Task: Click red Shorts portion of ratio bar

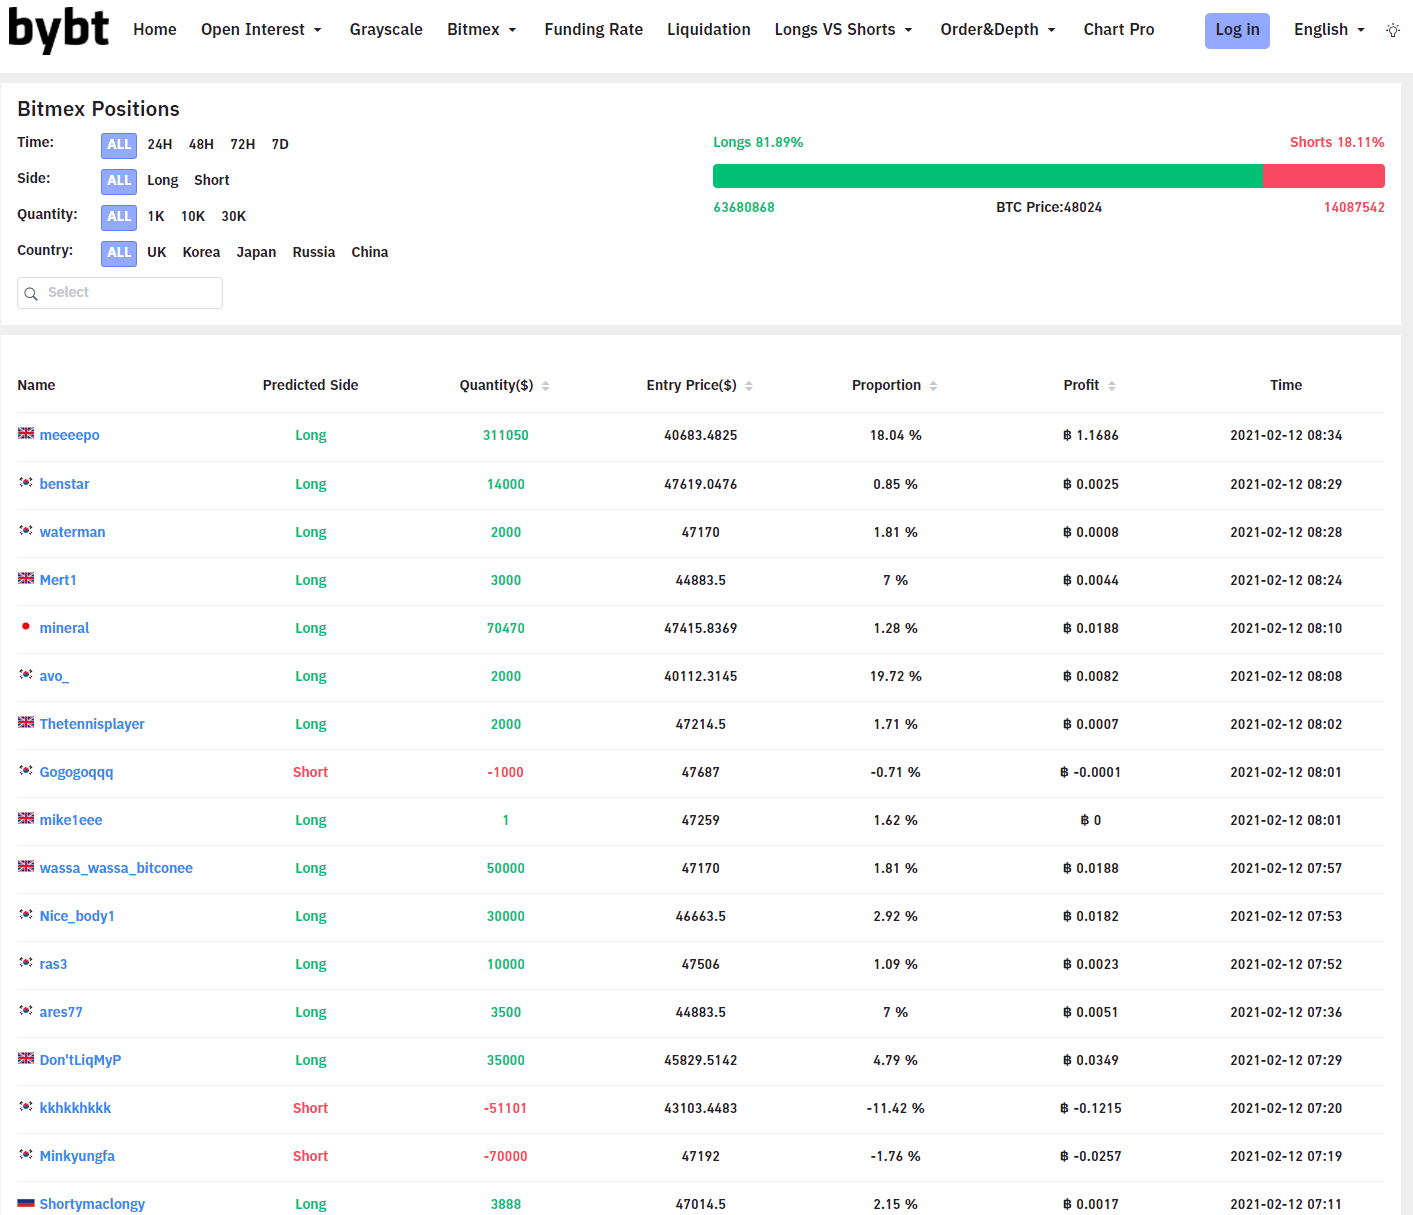Action: click(x=1324, y=176)
